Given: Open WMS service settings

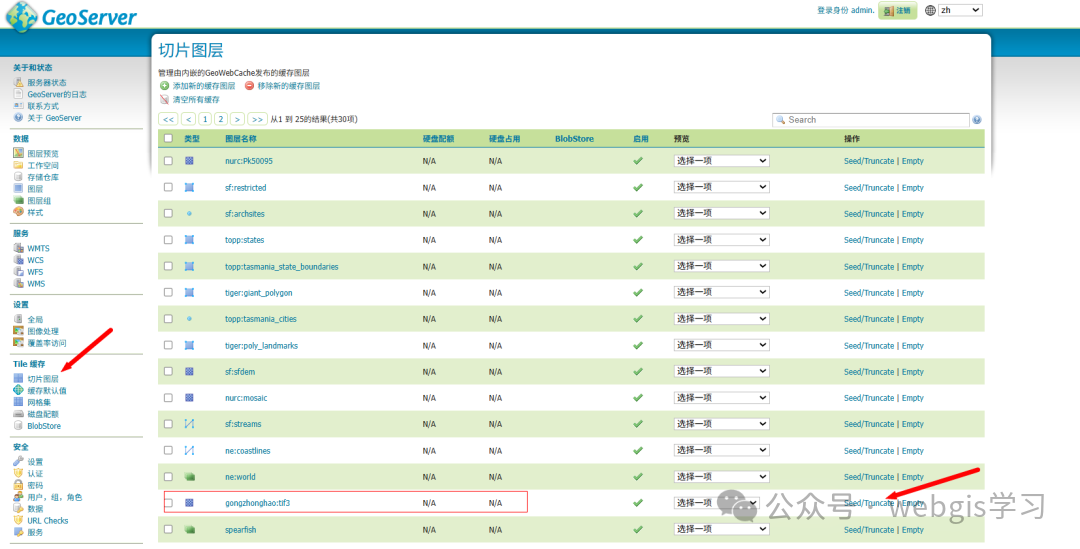Looking at the screenshot, I should (x=36, y=284).
